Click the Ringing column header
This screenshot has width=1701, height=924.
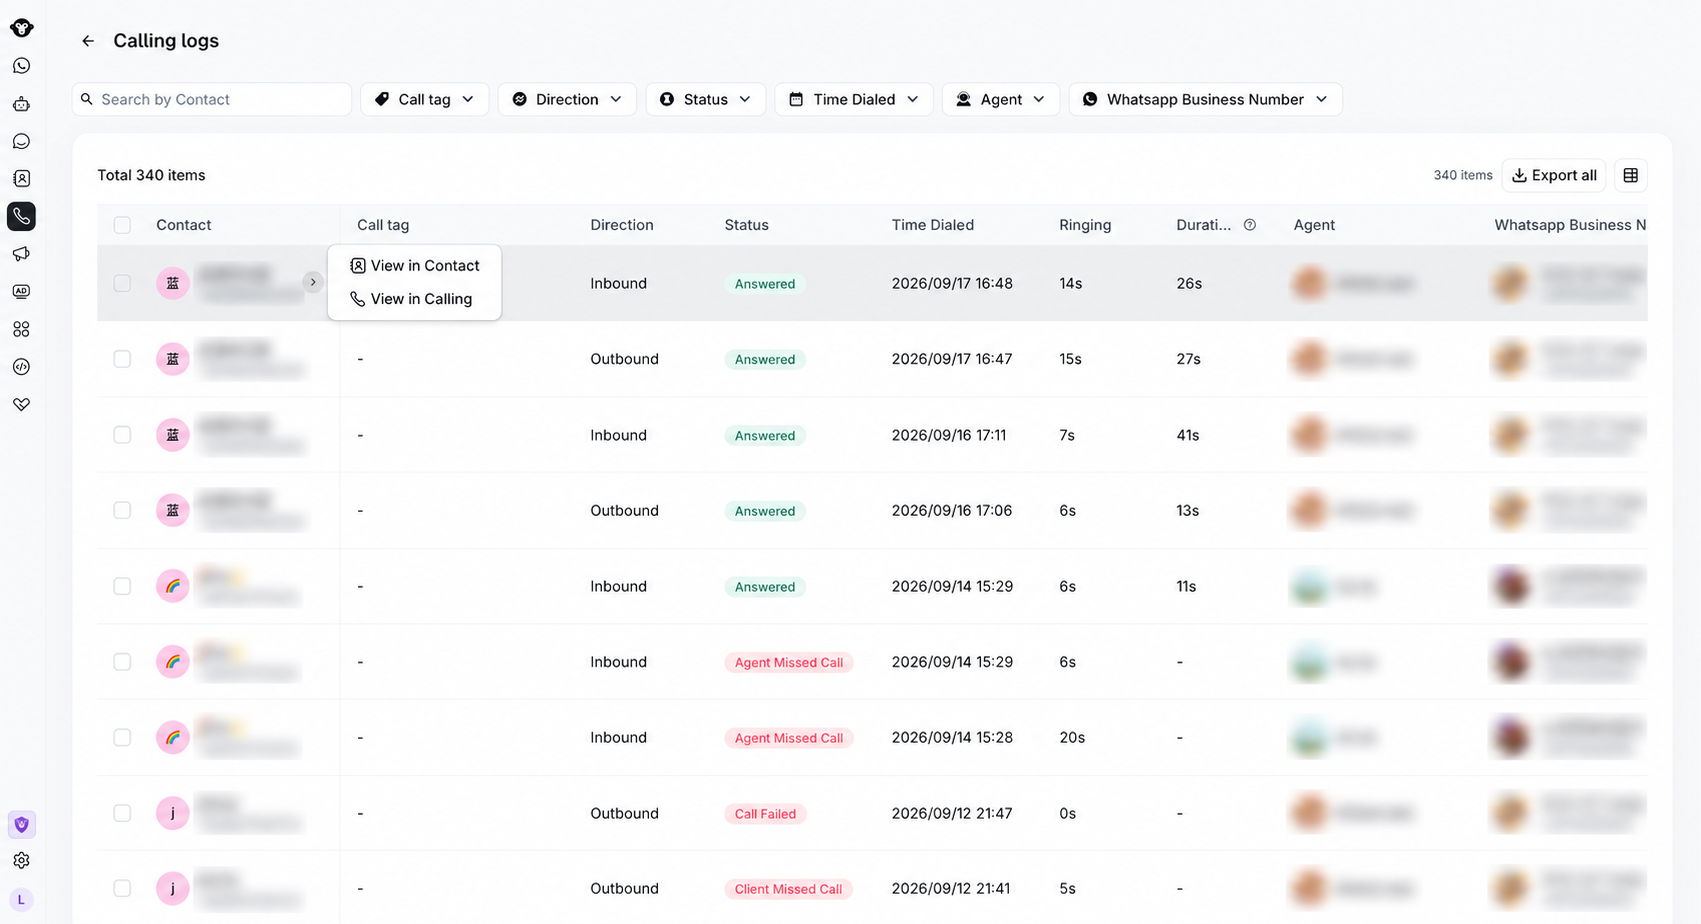(1085, 225)
